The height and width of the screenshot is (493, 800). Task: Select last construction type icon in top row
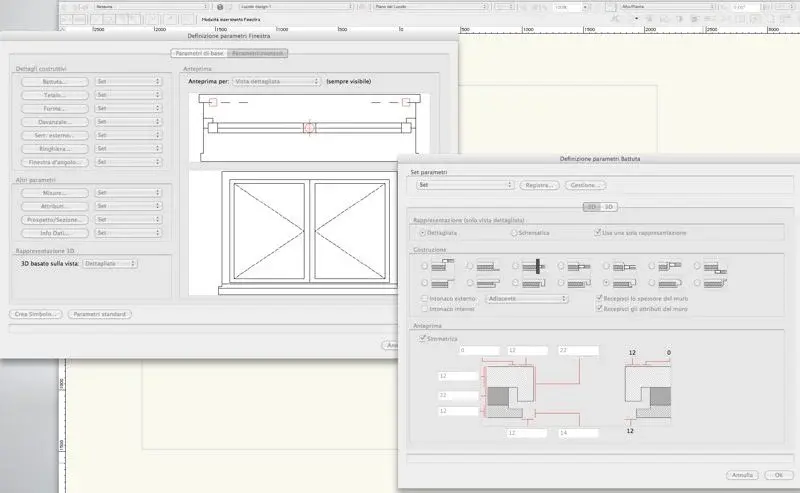point(712,266)
